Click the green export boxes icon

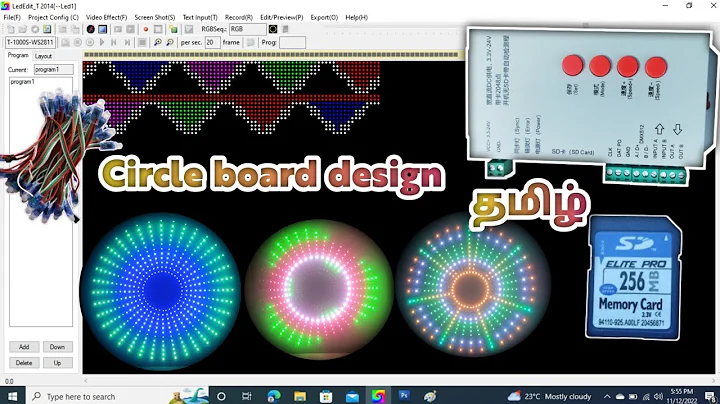coord(174,29)
